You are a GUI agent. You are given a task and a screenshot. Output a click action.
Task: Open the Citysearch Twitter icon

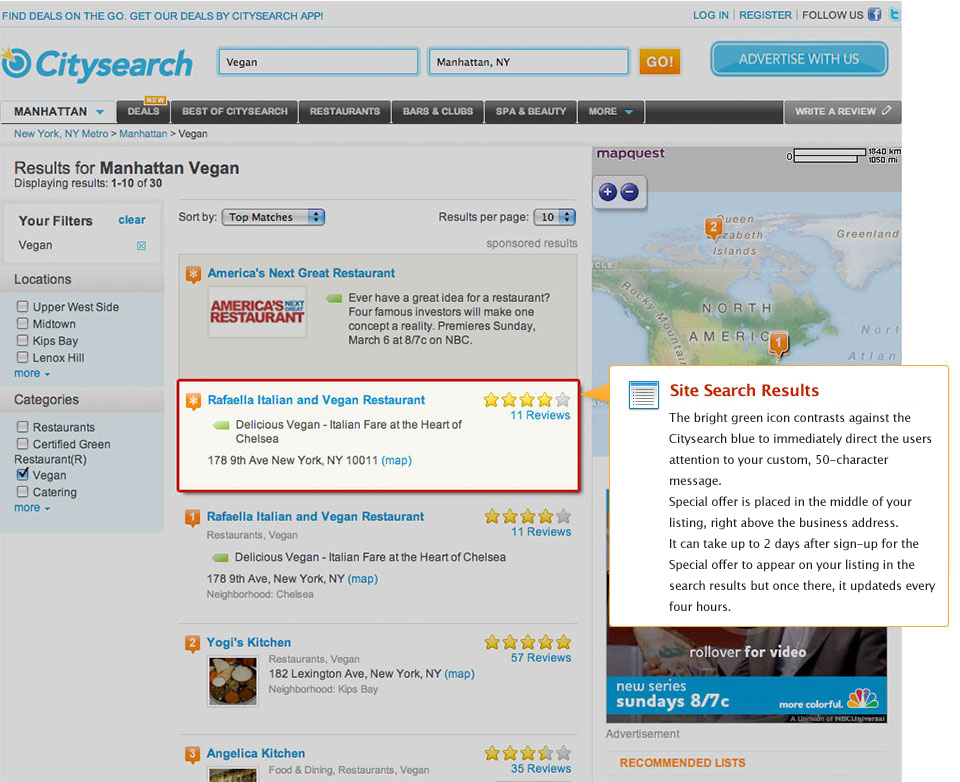point(894,14)
